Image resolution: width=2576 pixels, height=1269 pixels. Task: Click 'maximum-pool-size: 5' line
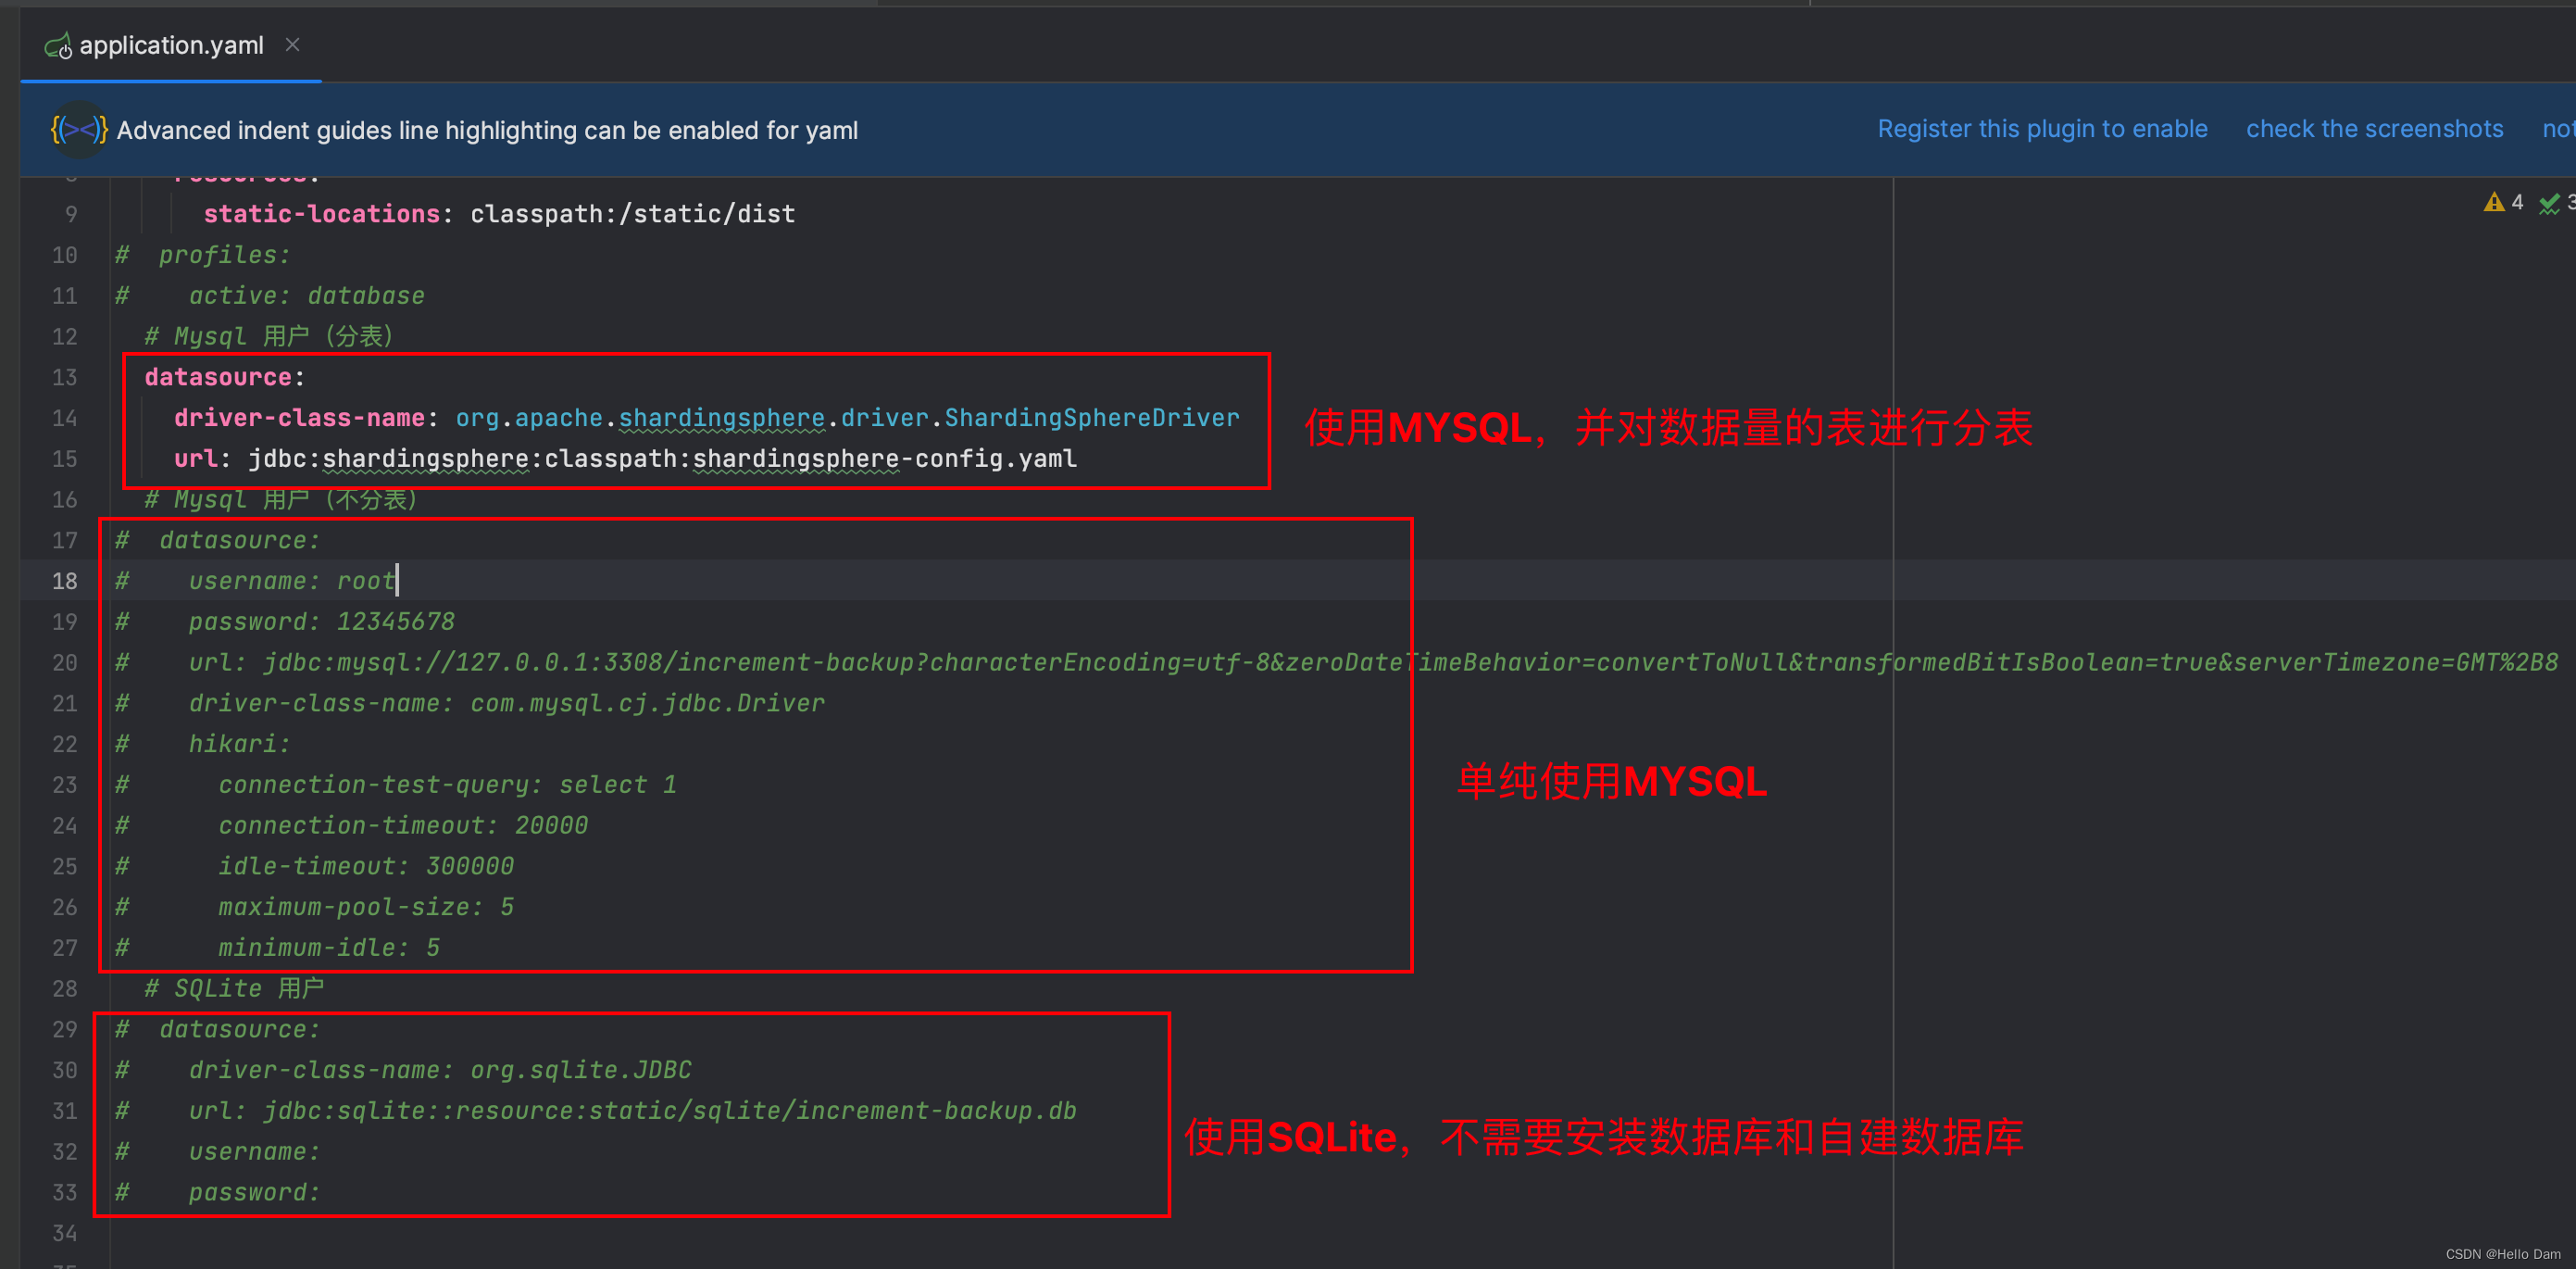pos(366,908)
